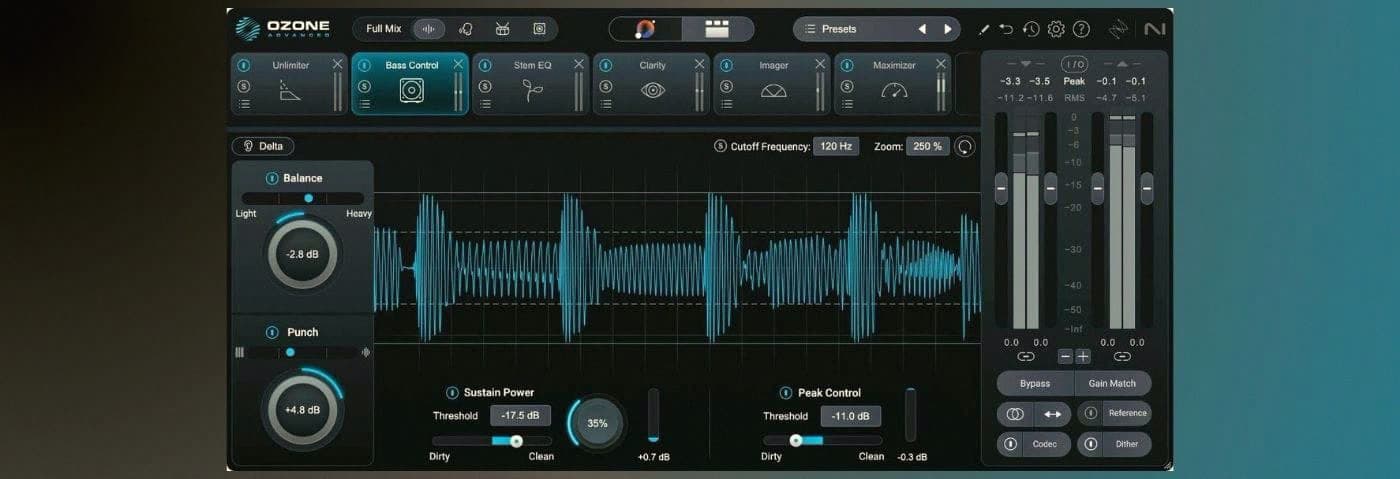This screenshot has height=479, width=1400.
Task: Select the Unlimiter module tab
Action: pyautogui.click(x=290, y=84)
